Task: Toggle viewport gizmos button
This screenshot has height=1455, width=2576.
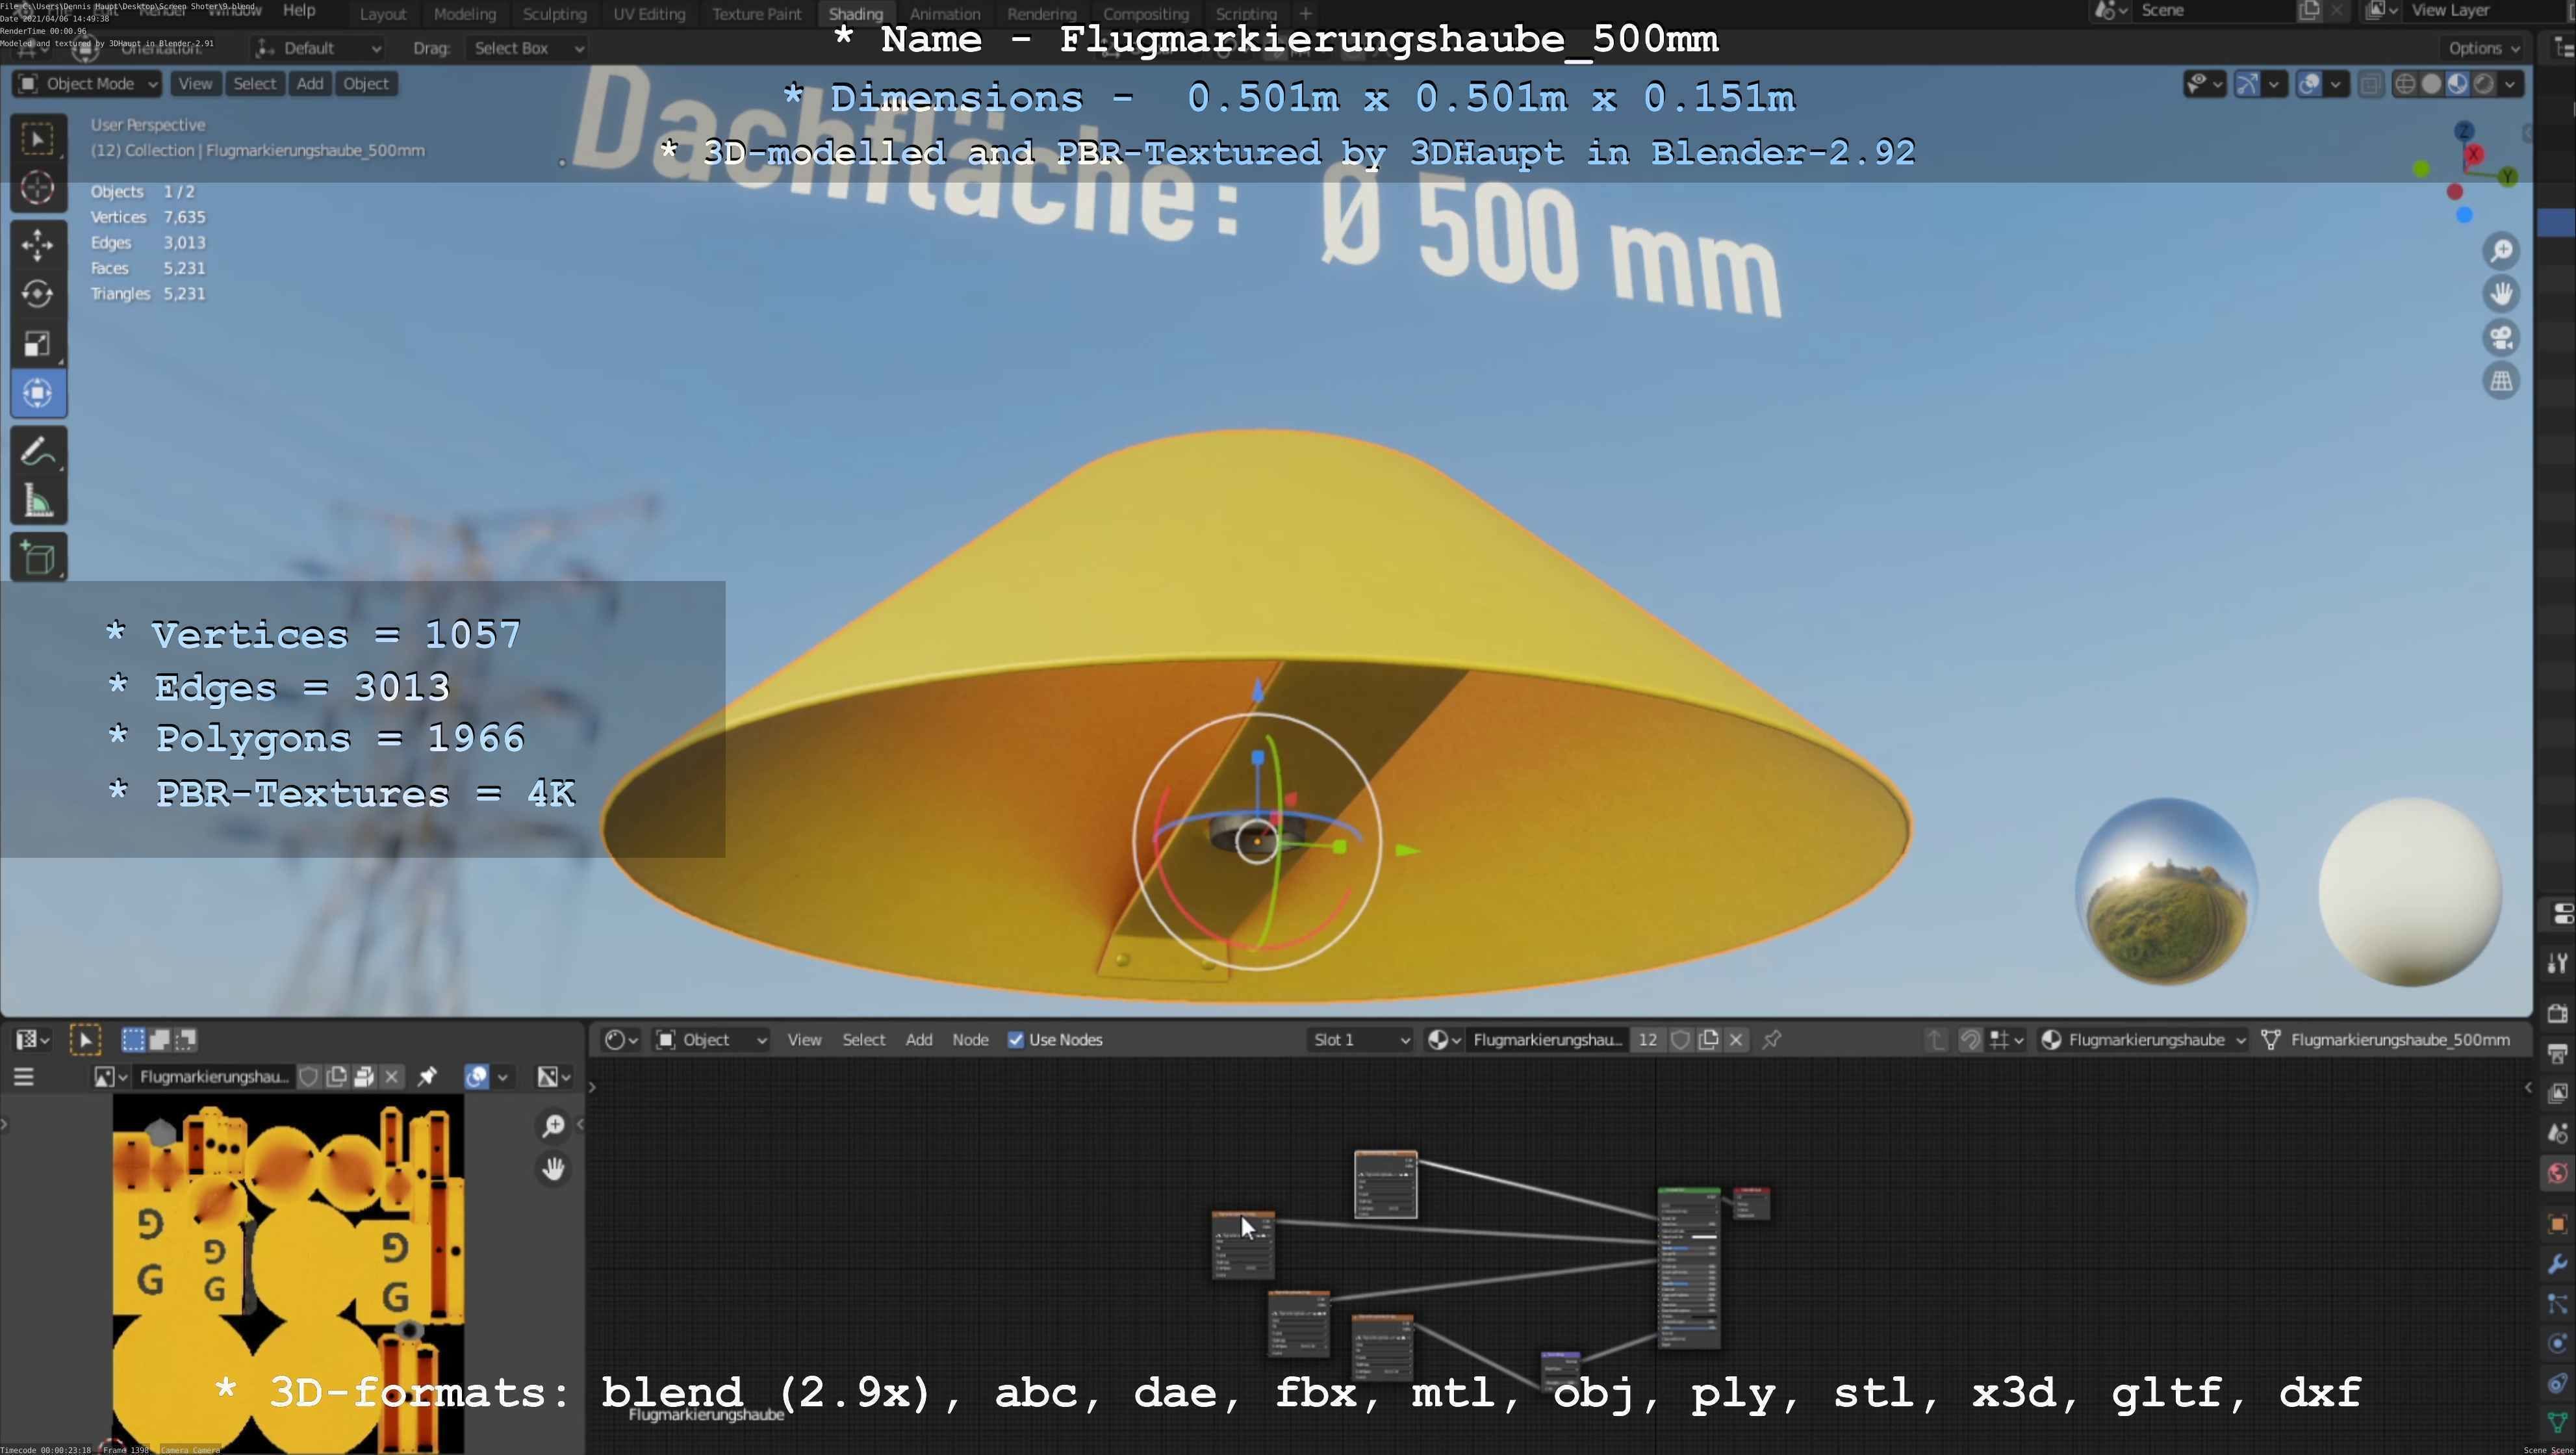Action: coord(2247,84)
